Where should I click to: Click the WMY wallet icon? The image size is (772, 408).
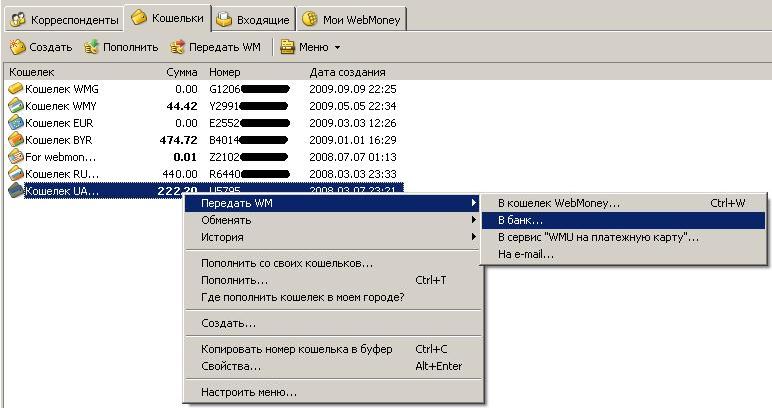[16, 106]
